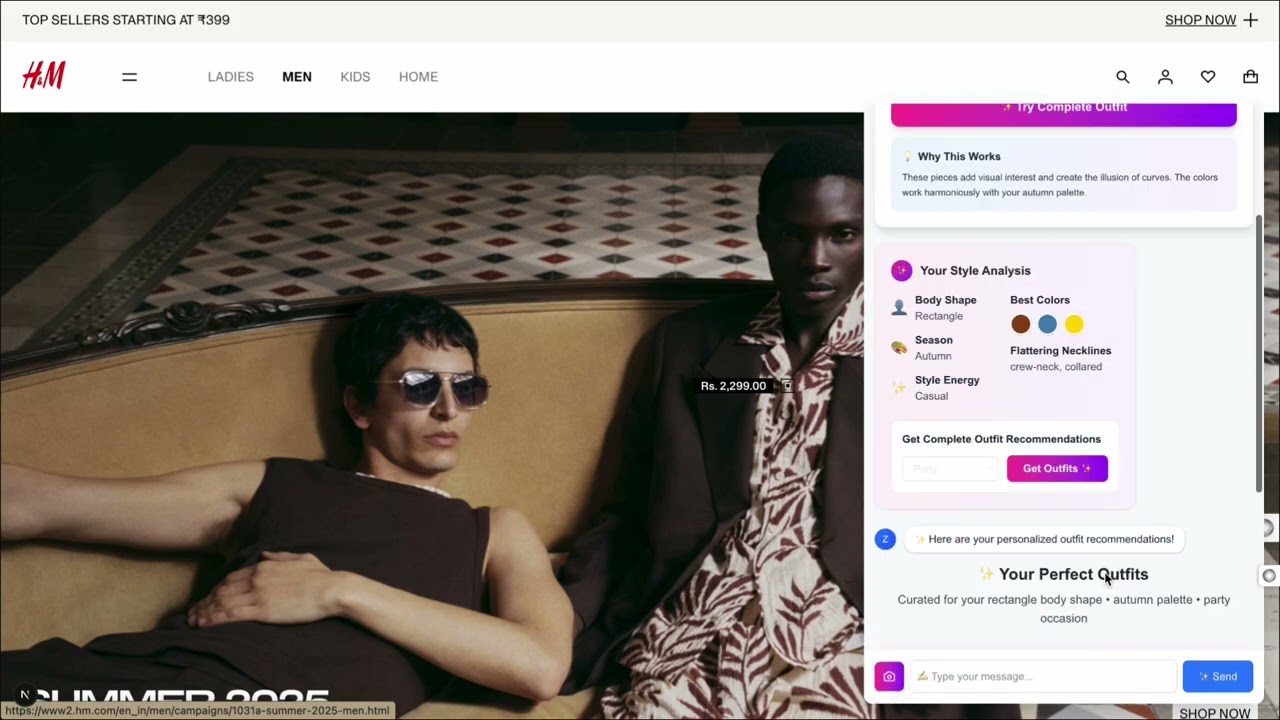Click the bottom SHOP NOW link
The height and width of the screenshot is (720, 1280).
[x=1214, y=713]
